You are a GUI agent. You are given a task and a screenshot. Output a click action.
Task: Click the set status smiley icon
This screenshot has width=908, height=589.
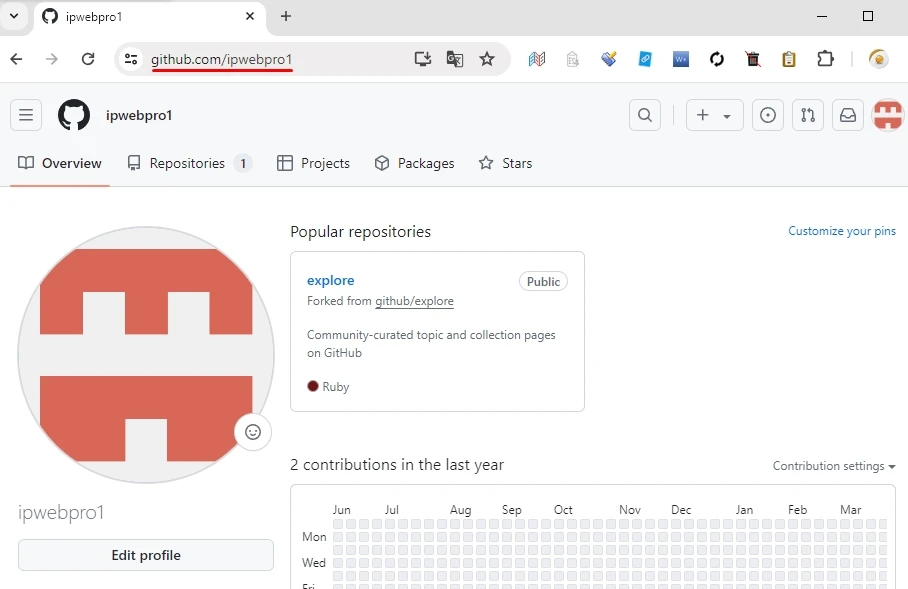pyautogui.click(x=253, y=432)
